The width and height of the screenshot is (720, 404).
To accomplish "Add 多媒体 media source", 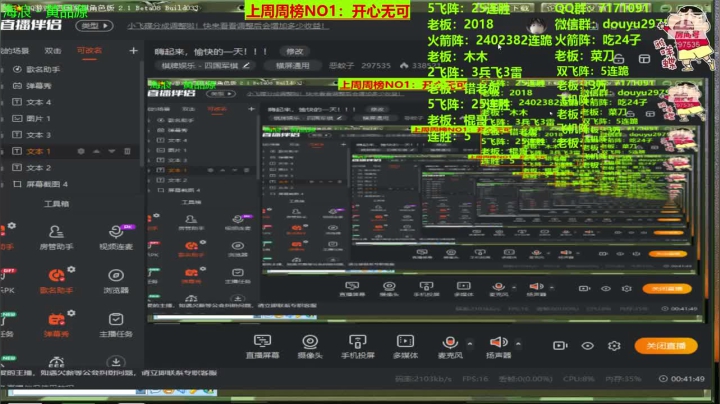I will (405, 346).
